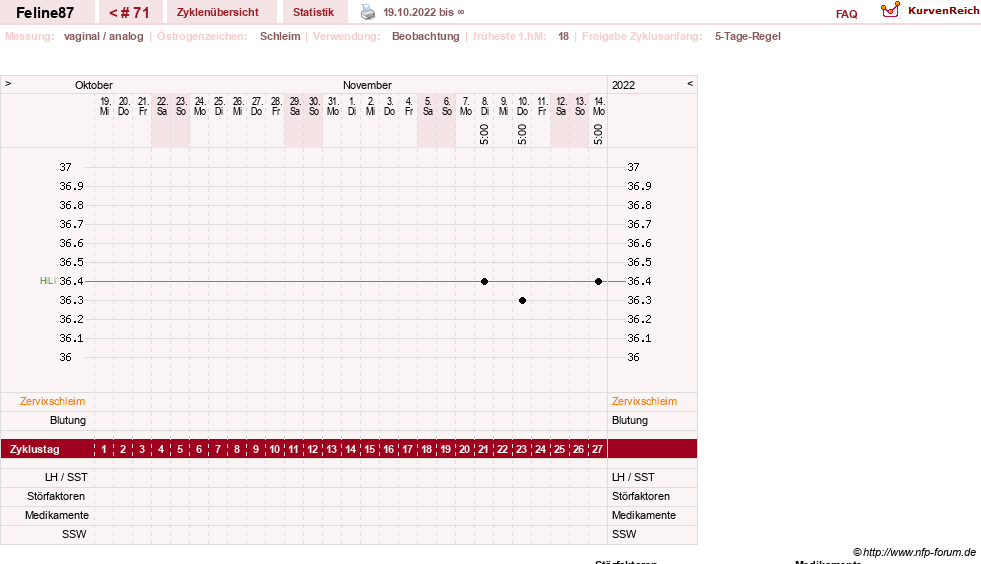This screenshot has height=564, width=981.
Task: Click the left Zervixschleim label
Action: point(53,401)
